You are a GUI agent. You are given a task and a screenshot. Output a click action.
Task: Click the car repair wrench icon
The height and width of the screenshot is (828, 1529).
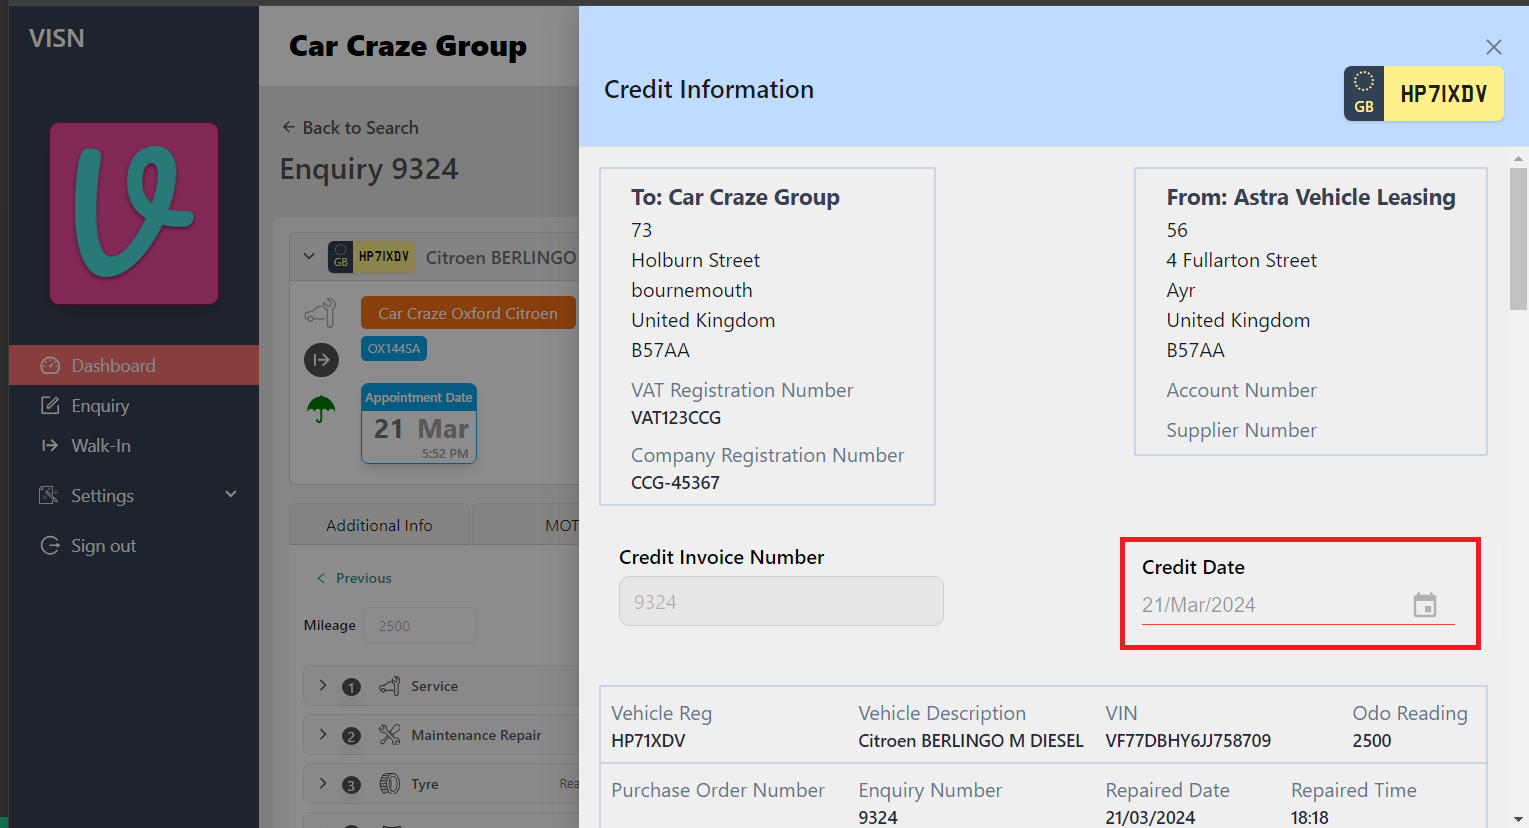click(x=320, y=312)
